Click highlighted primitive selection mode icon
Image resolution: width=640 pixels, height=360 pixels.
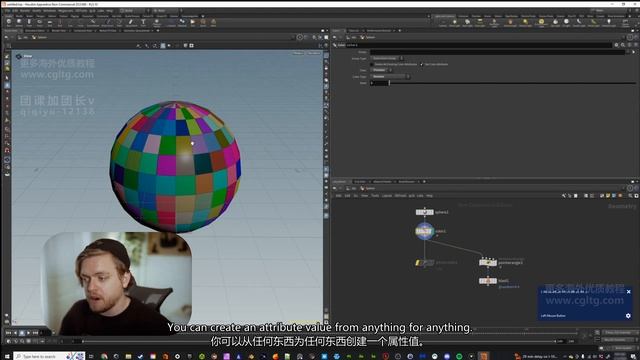[x=163, y=45]
